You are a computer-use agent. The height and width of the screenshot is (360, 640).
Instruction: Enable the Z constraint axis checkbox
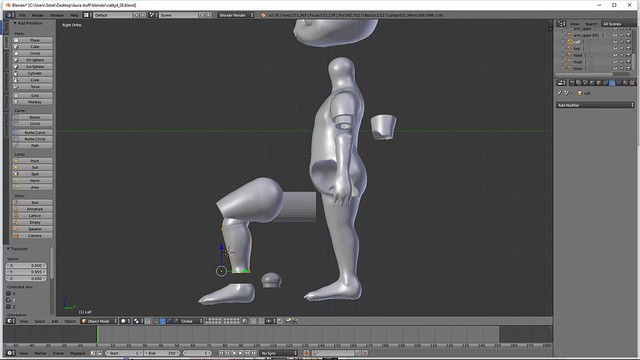coord(9,306)
